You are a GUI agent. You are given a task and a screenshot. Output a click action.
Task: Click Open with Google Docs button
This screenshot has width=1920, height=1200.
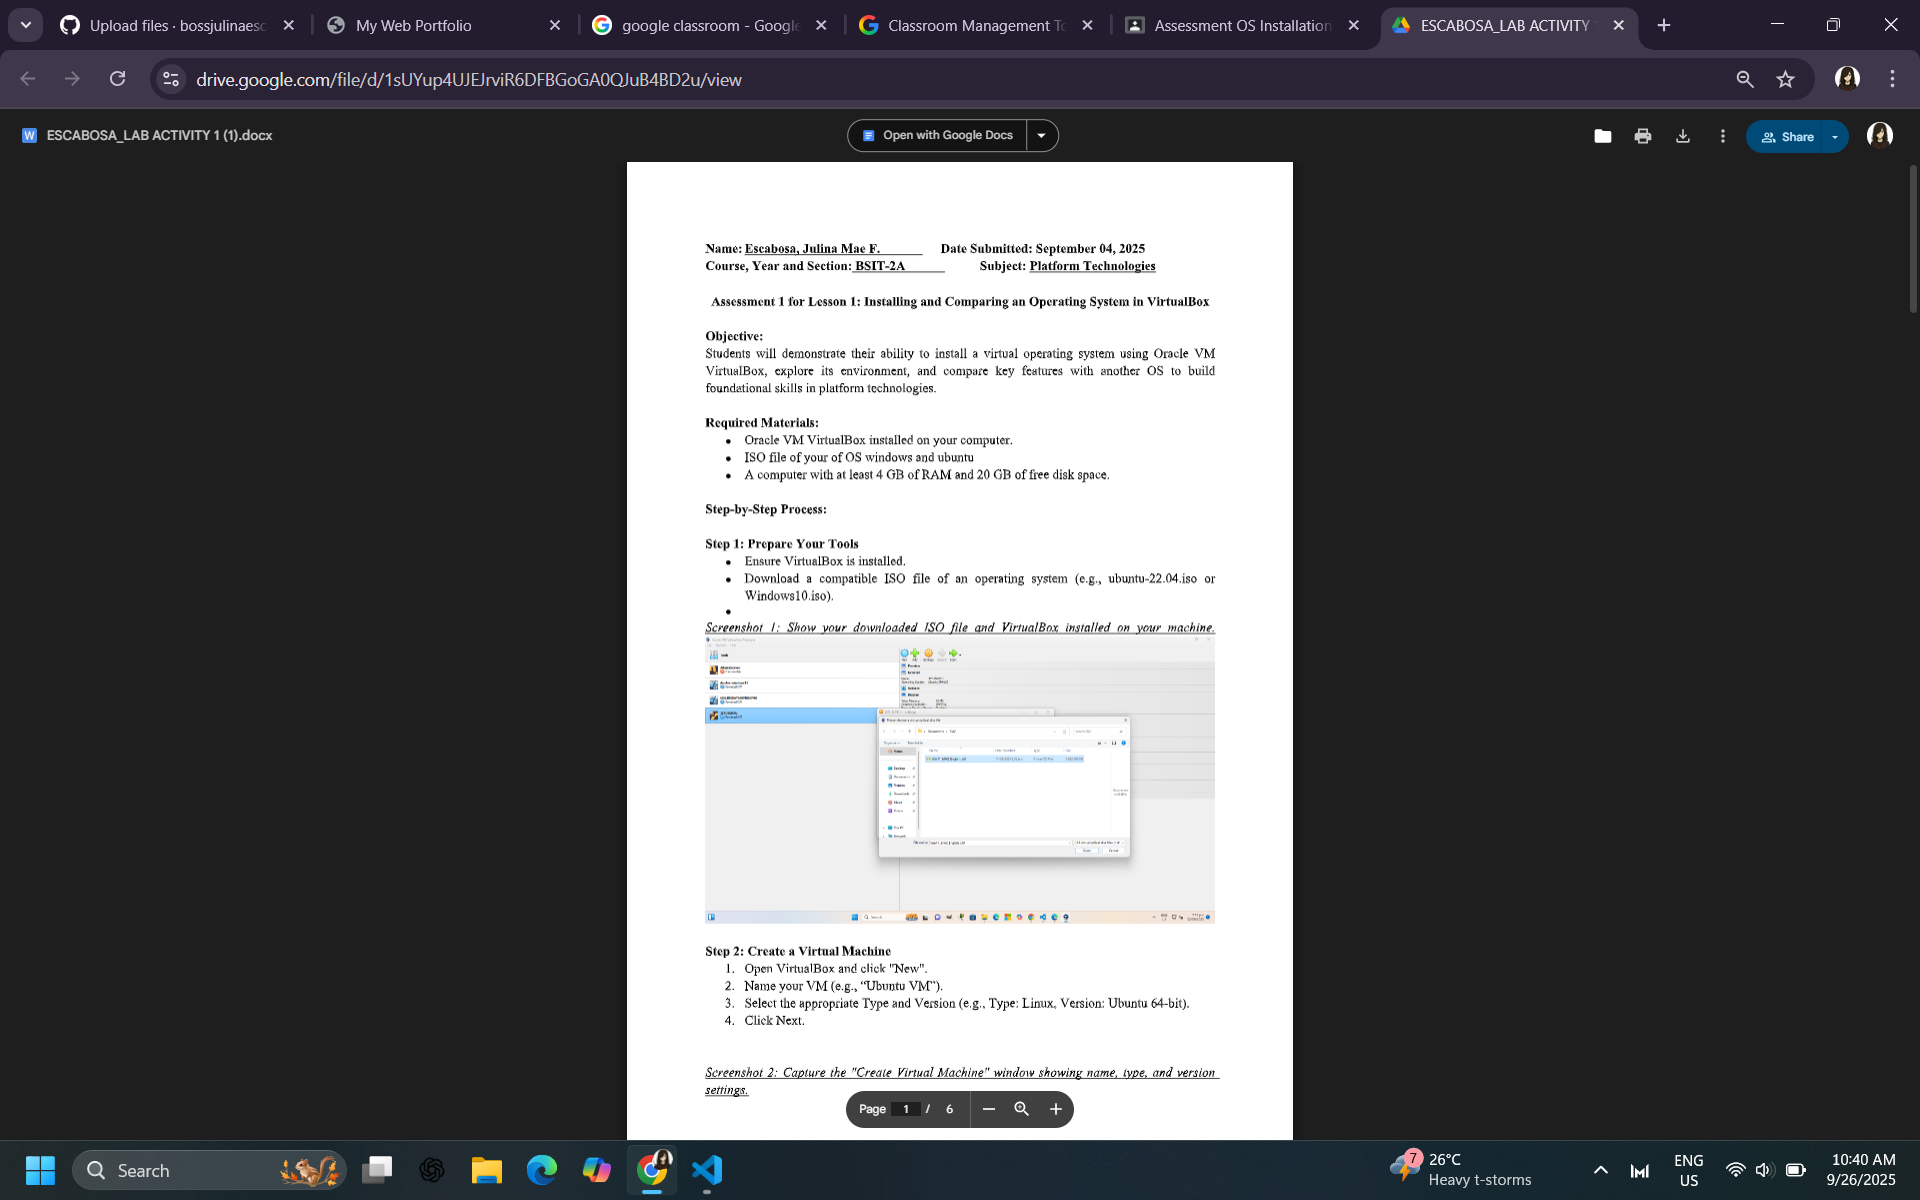(937, 136)
